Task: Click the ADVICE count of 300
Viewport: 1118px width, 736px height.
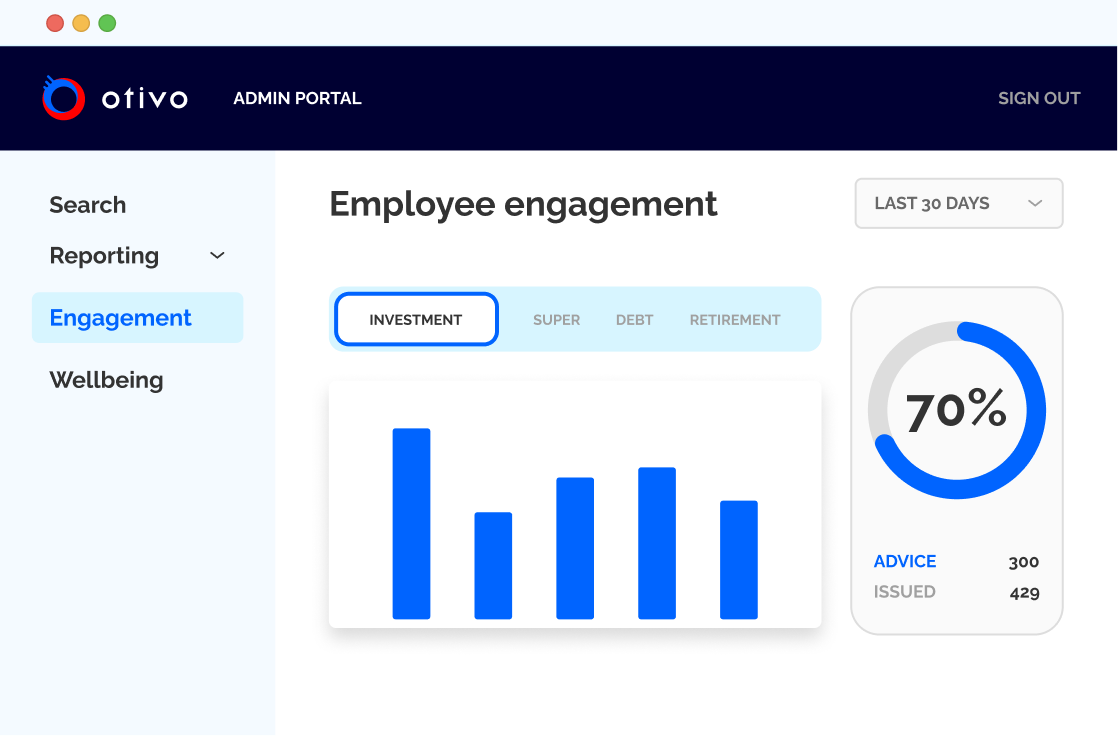Action: [x=1023, y=562]
